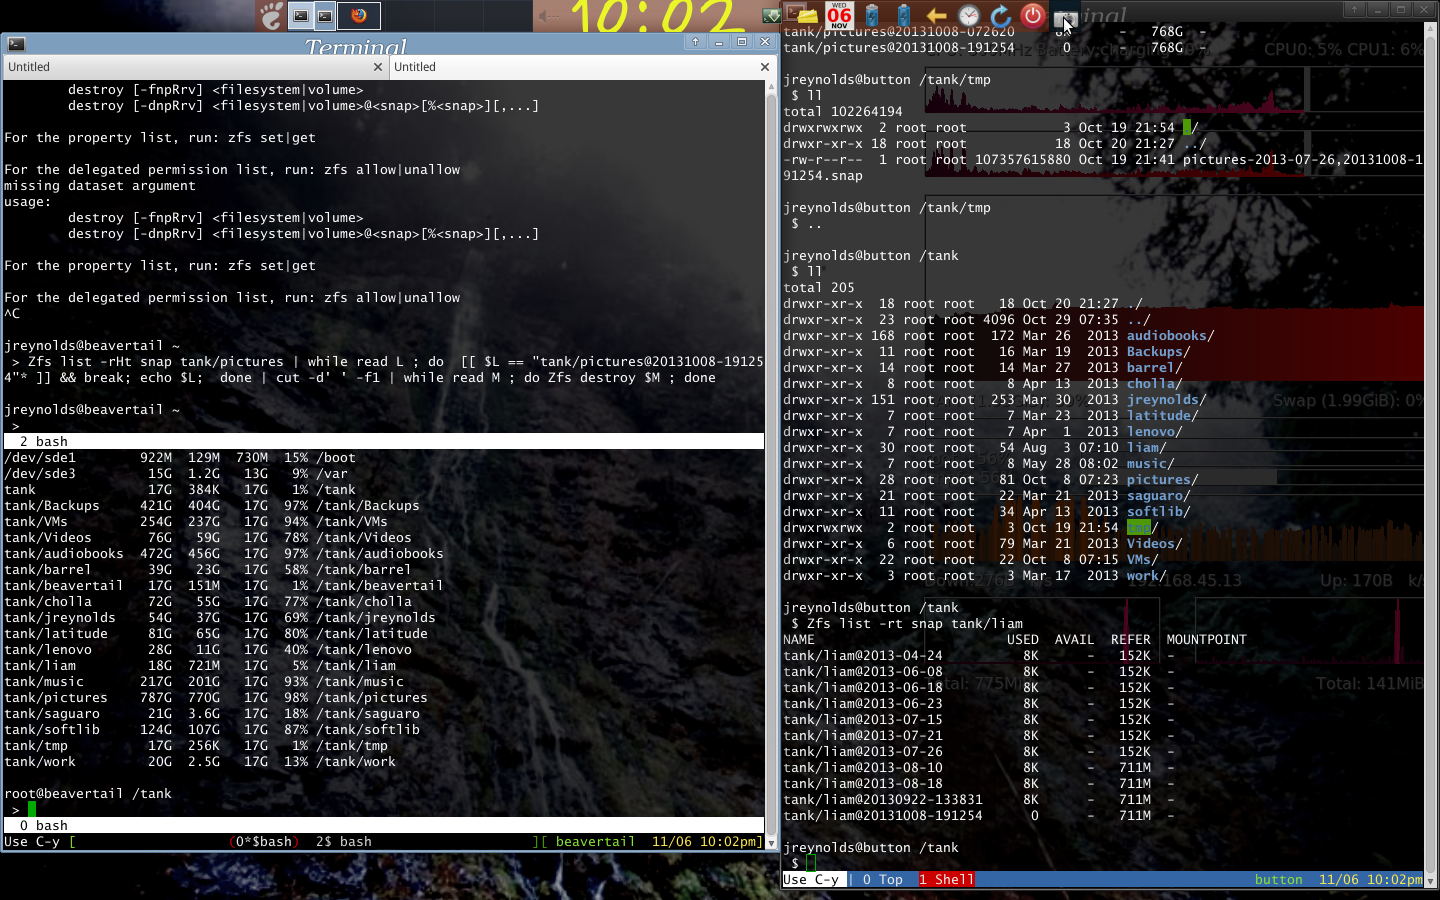Image resolution: width=1440 pixels, height=900 pixels.
Task: Close the left Untitled terminal tab
Action: tap(377, 67)
